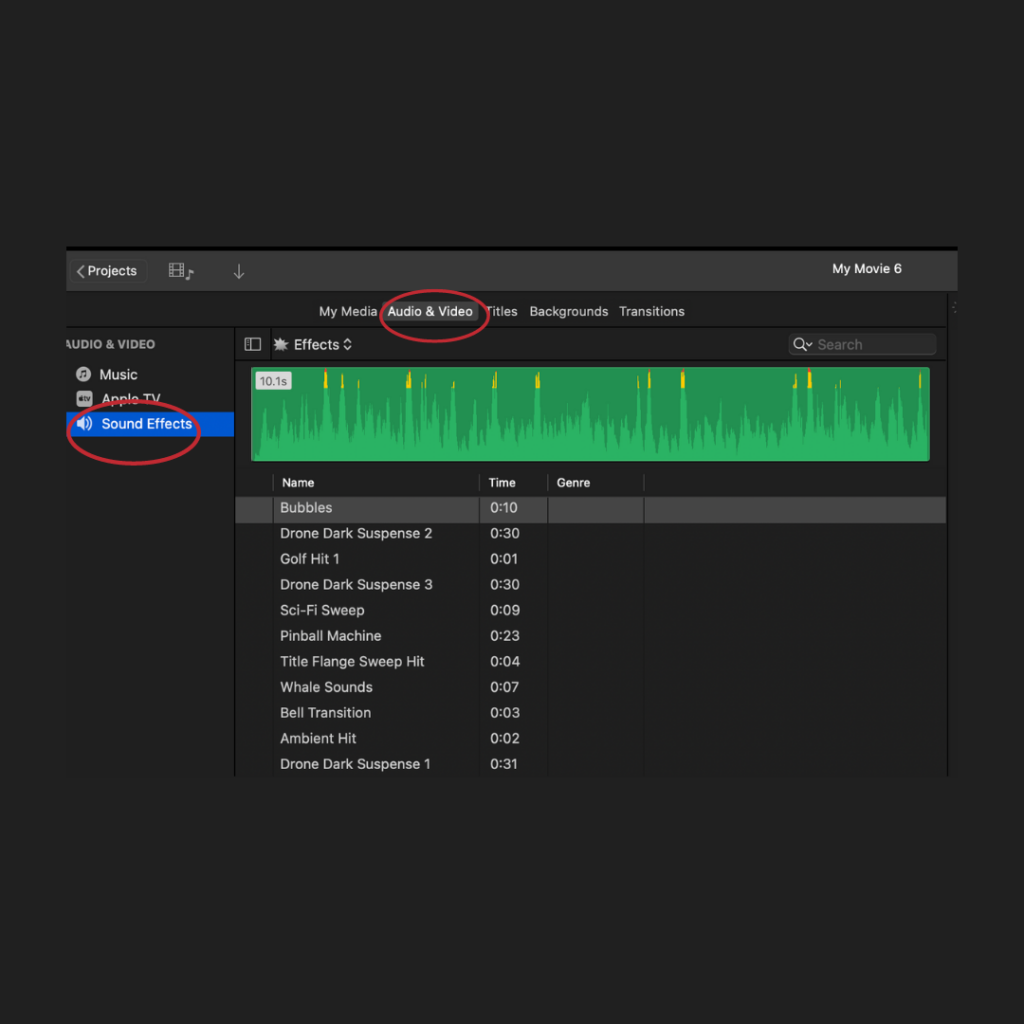The width and height of the screenshot is (1024, 1024).
Task: Open the Titles tab
Action: click(503, 312)
